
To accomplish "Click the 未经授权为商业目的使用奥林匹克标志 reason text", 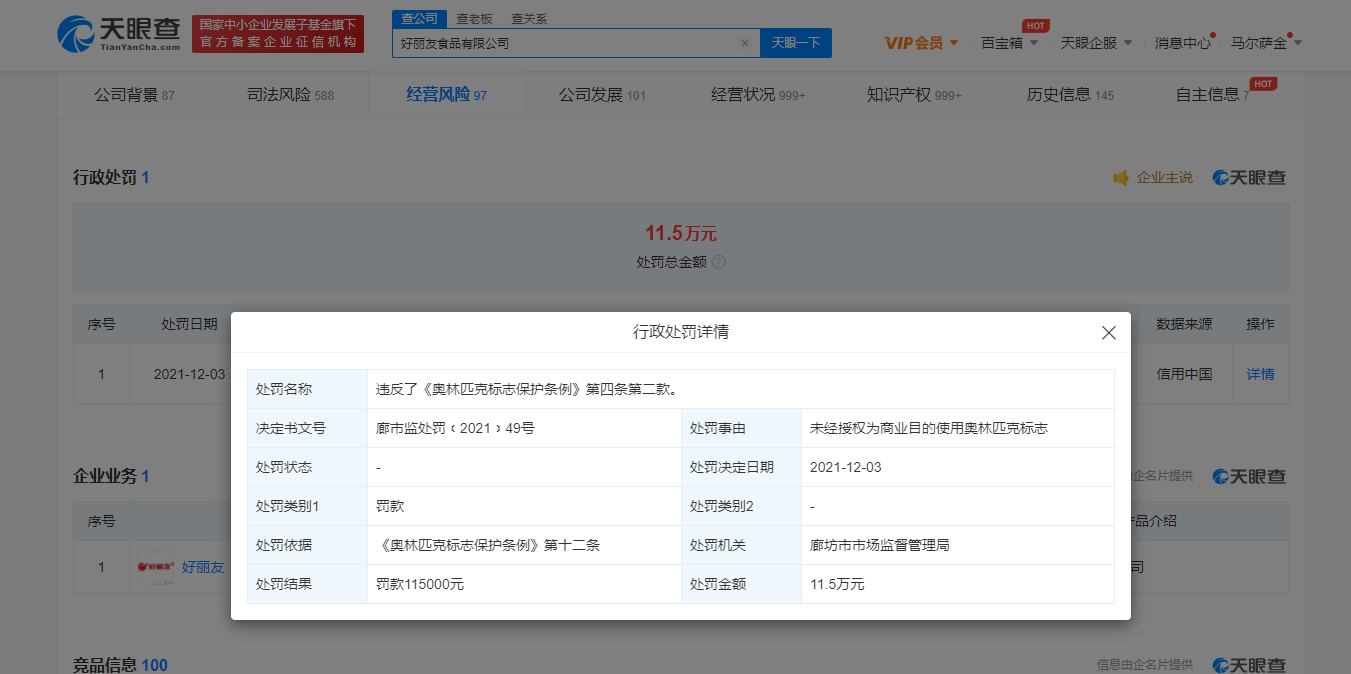I will click(929, 428).
